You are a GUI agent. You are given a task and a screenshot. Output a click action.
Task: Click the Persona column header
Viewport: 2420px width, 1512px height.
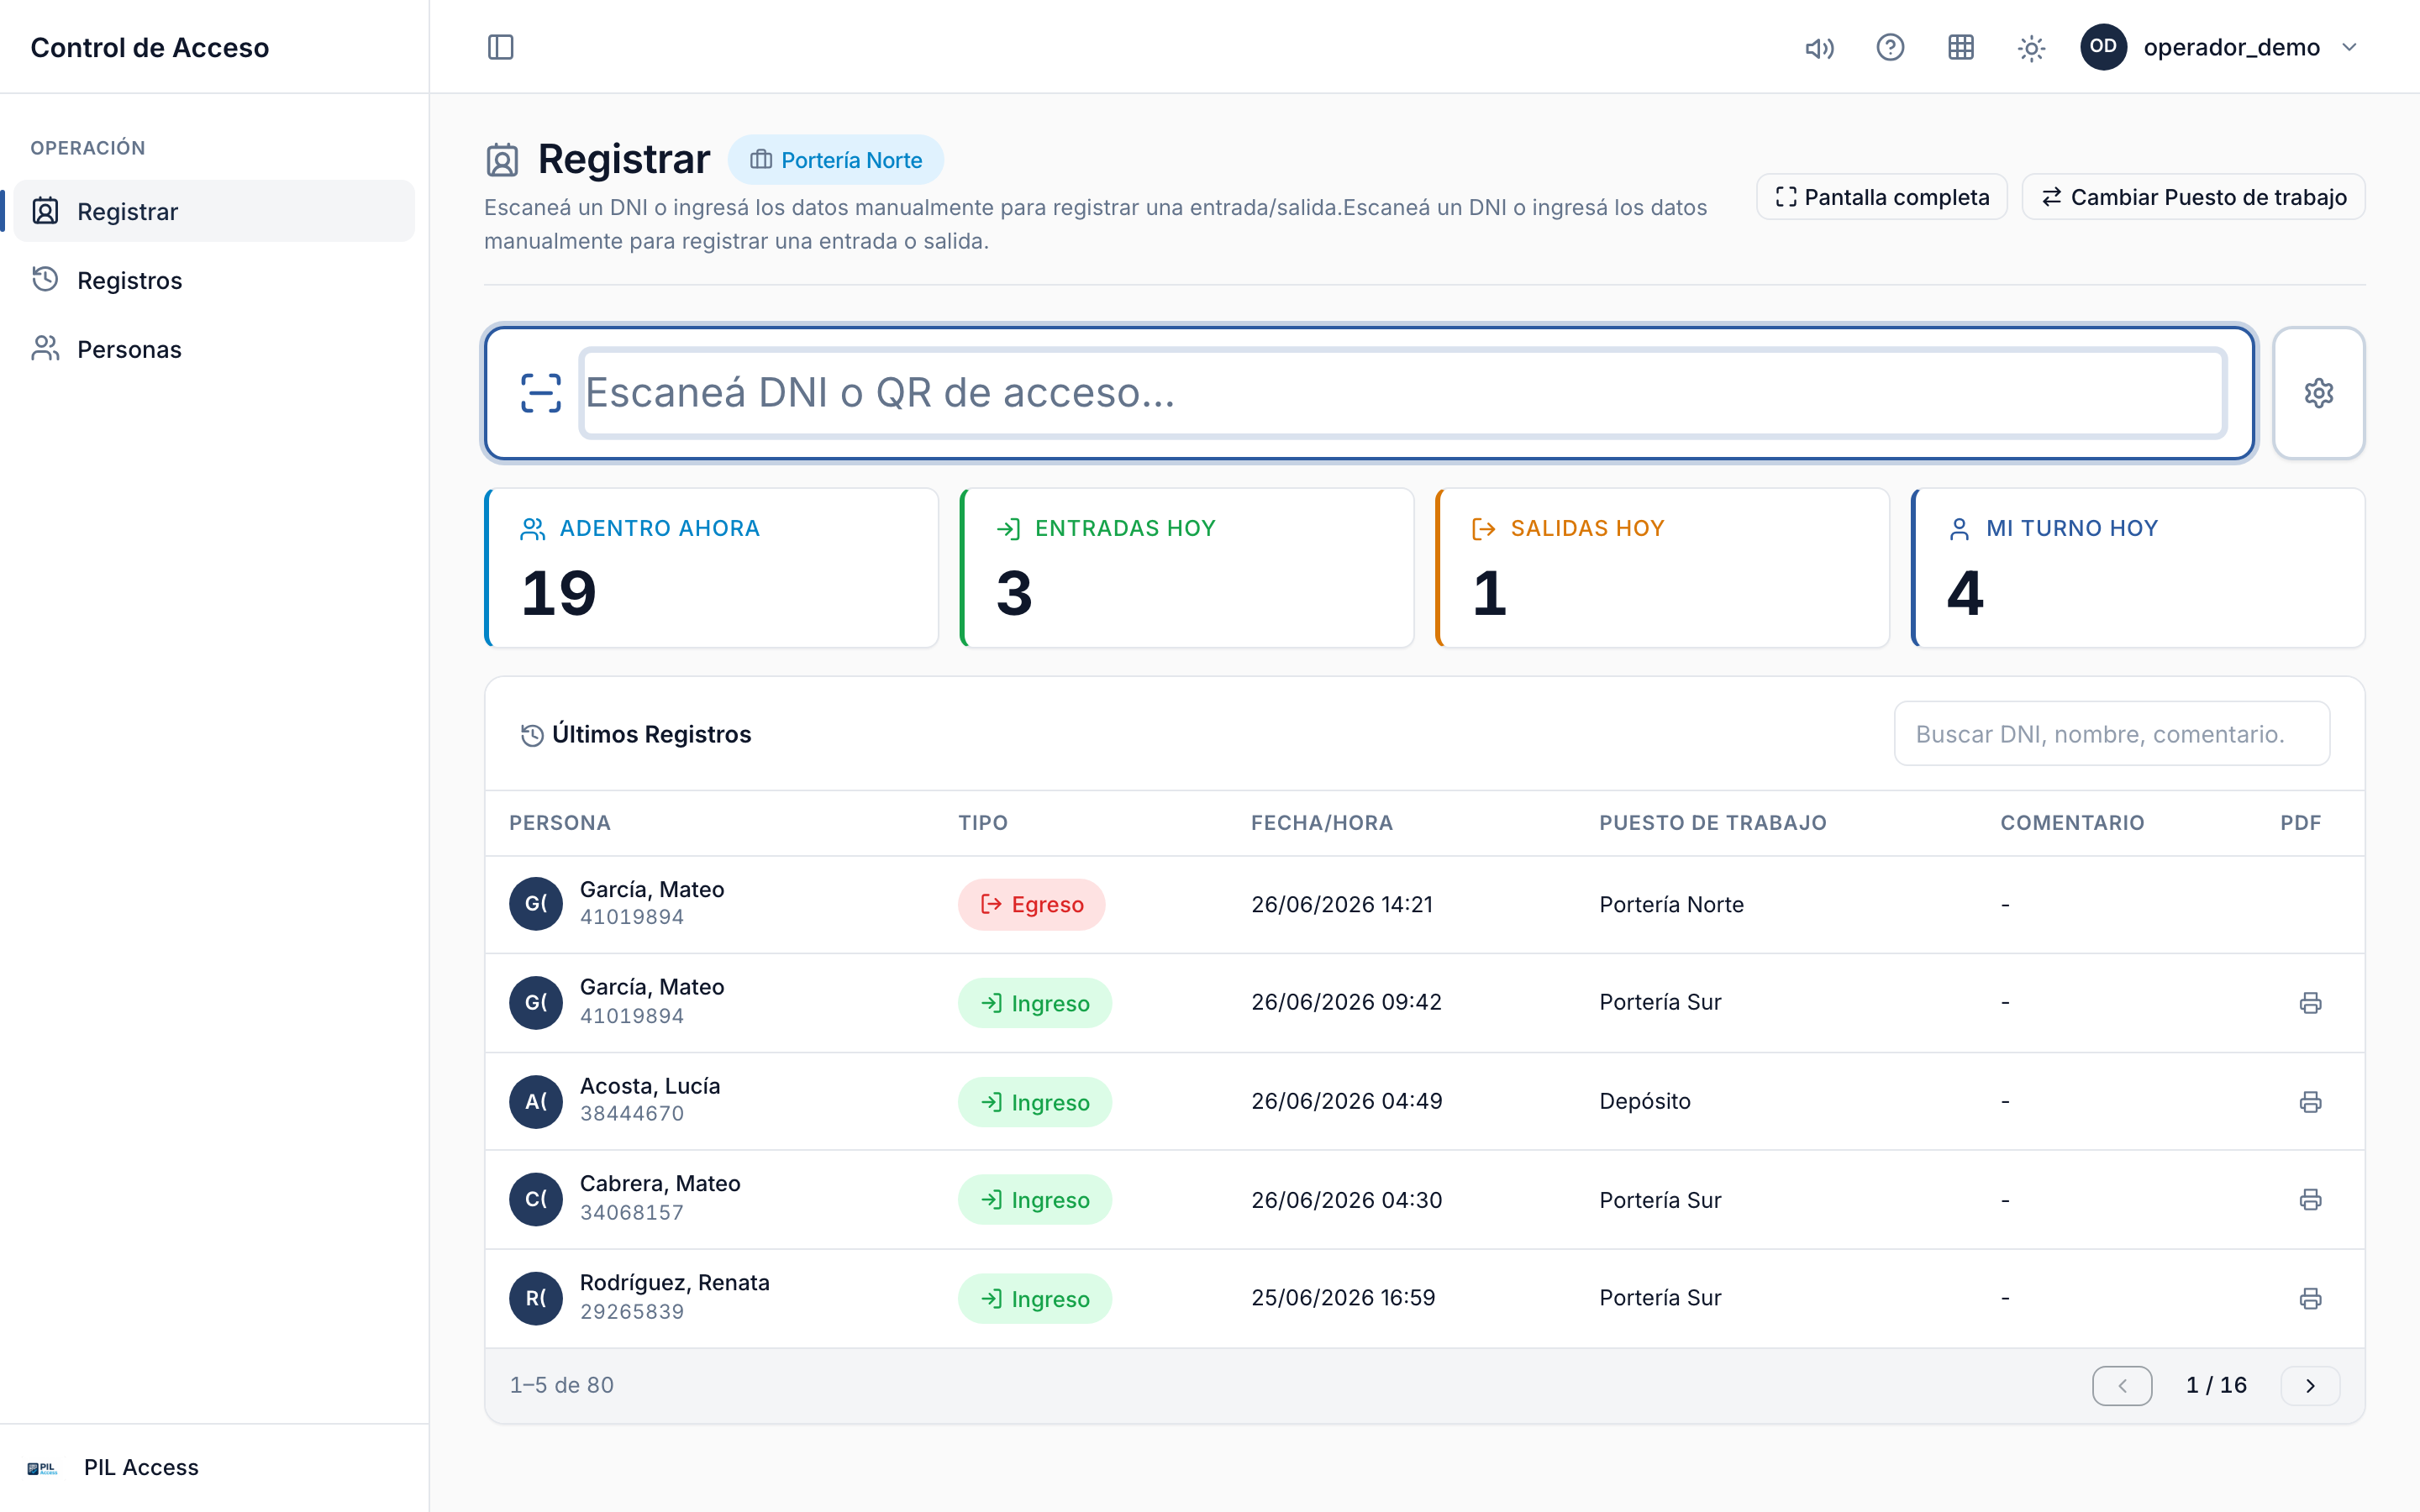coord(560,823)
